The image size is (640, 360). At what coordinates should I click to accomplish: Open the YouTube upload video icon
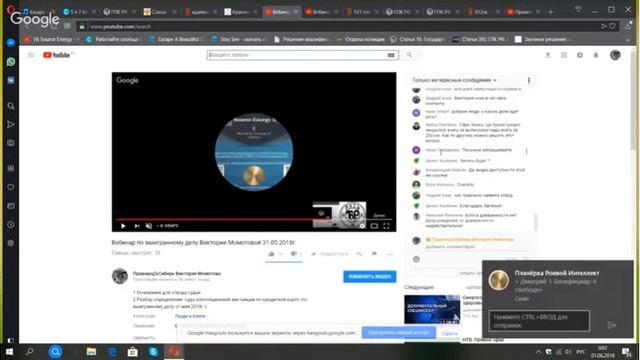[x=548, y=55]
